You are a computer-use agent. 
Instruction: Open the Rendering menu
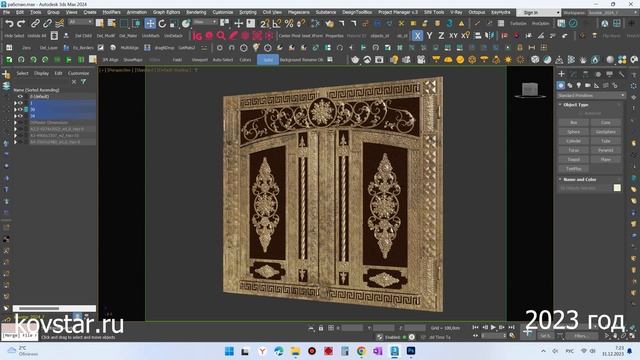point(196,12)
